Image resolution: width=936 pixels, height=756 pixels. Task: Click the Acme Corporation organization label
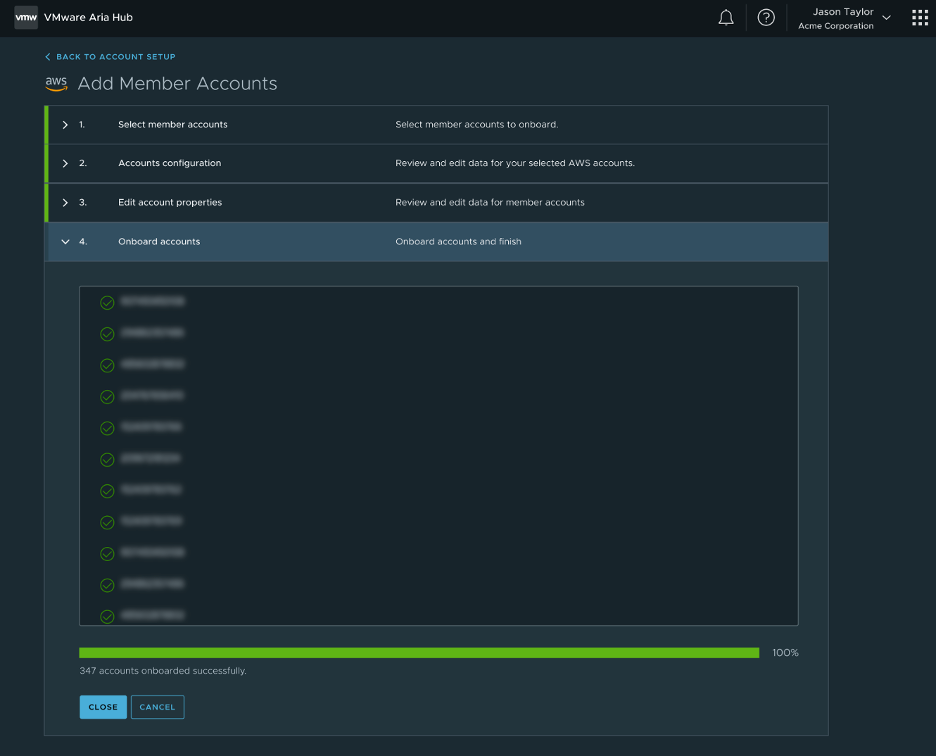click(836, 26)
